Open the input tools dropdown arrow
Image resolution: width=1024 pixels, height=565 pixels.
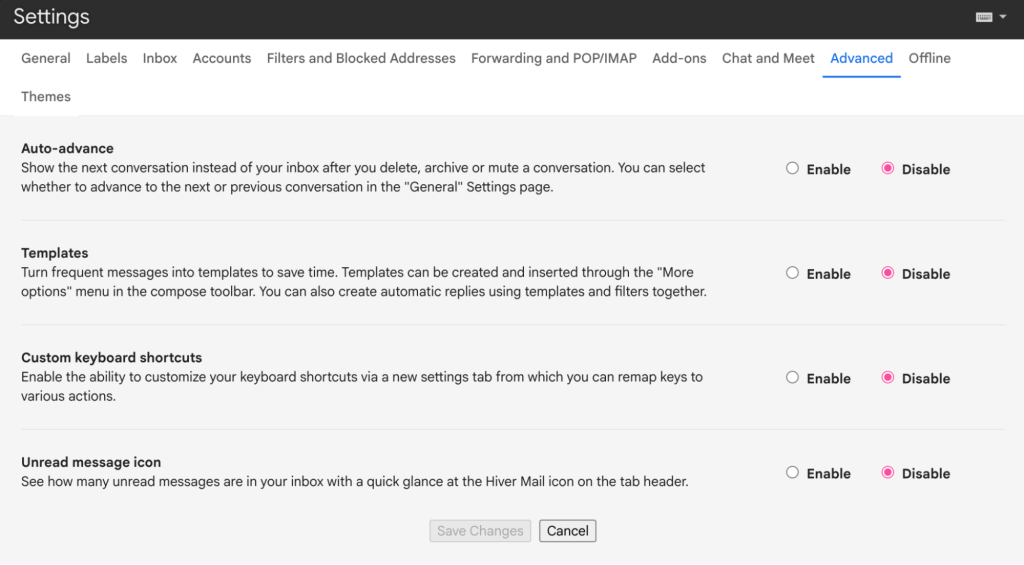1003,17
